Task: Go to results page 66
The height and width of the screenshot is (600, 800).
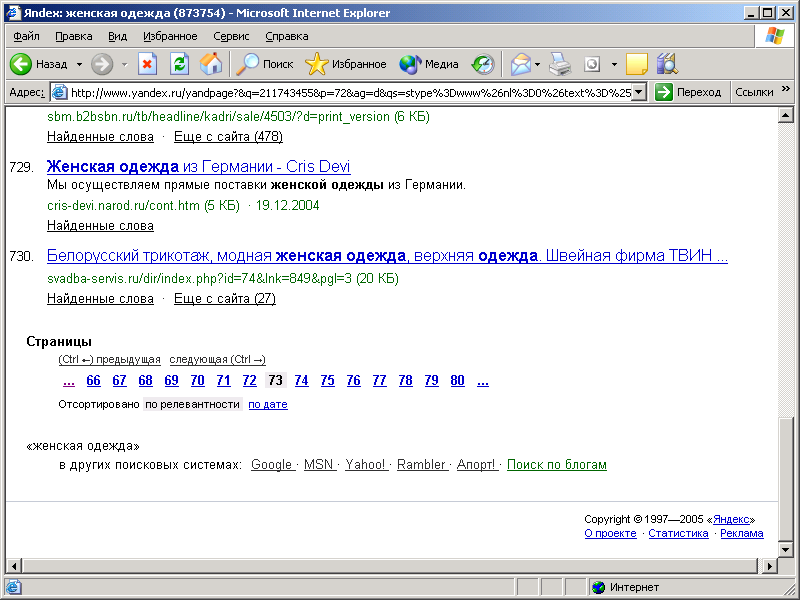Action: click(x=93, y=381)
